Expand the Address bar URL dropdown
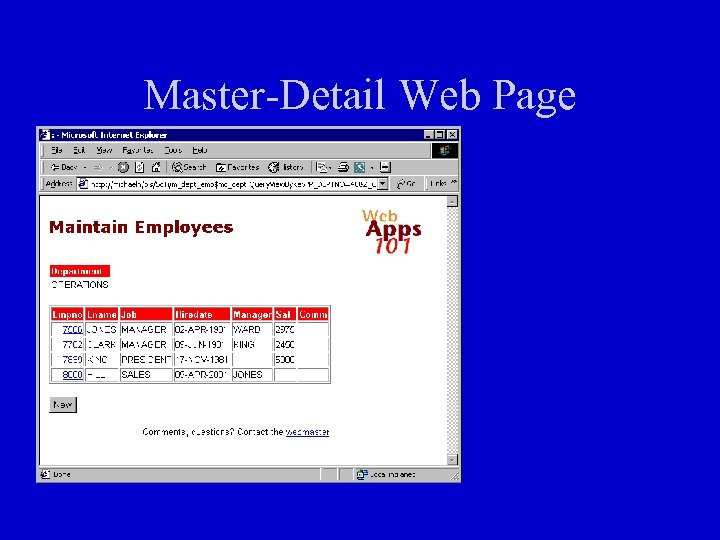 [x=383, y=184]
